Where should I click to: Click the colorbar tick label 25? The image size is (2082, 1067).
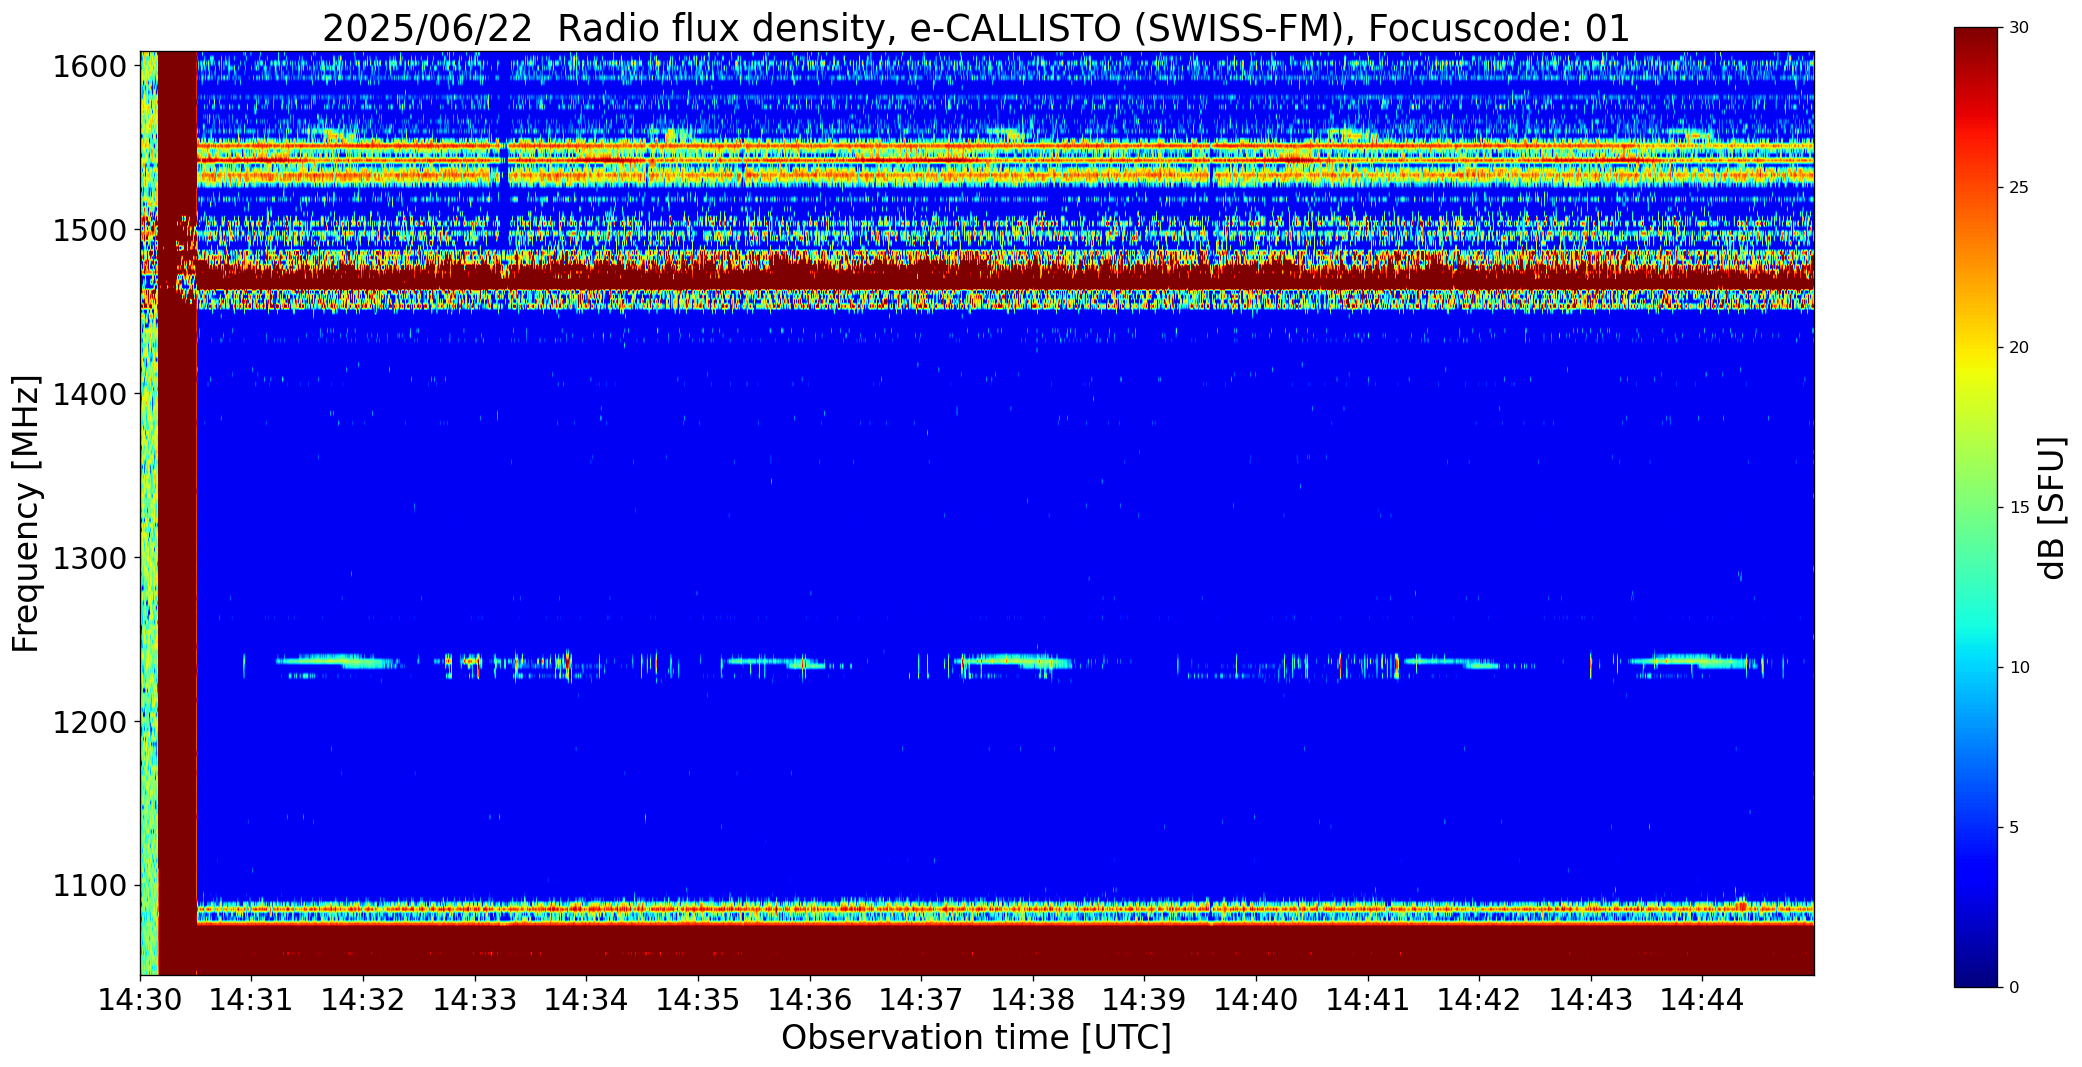coord(2019,188)
